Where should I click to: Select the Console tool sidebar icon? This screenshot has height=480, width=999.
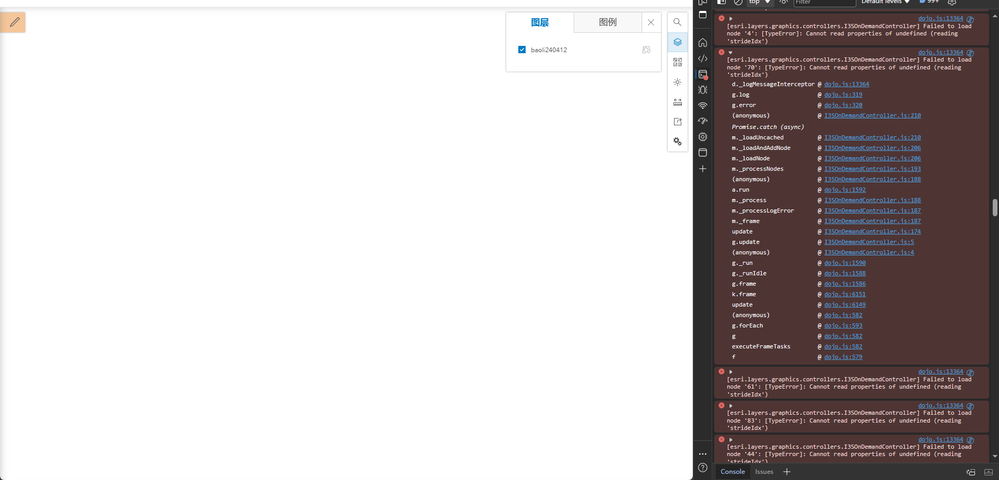pyautogui.click(x=702, y=75)
